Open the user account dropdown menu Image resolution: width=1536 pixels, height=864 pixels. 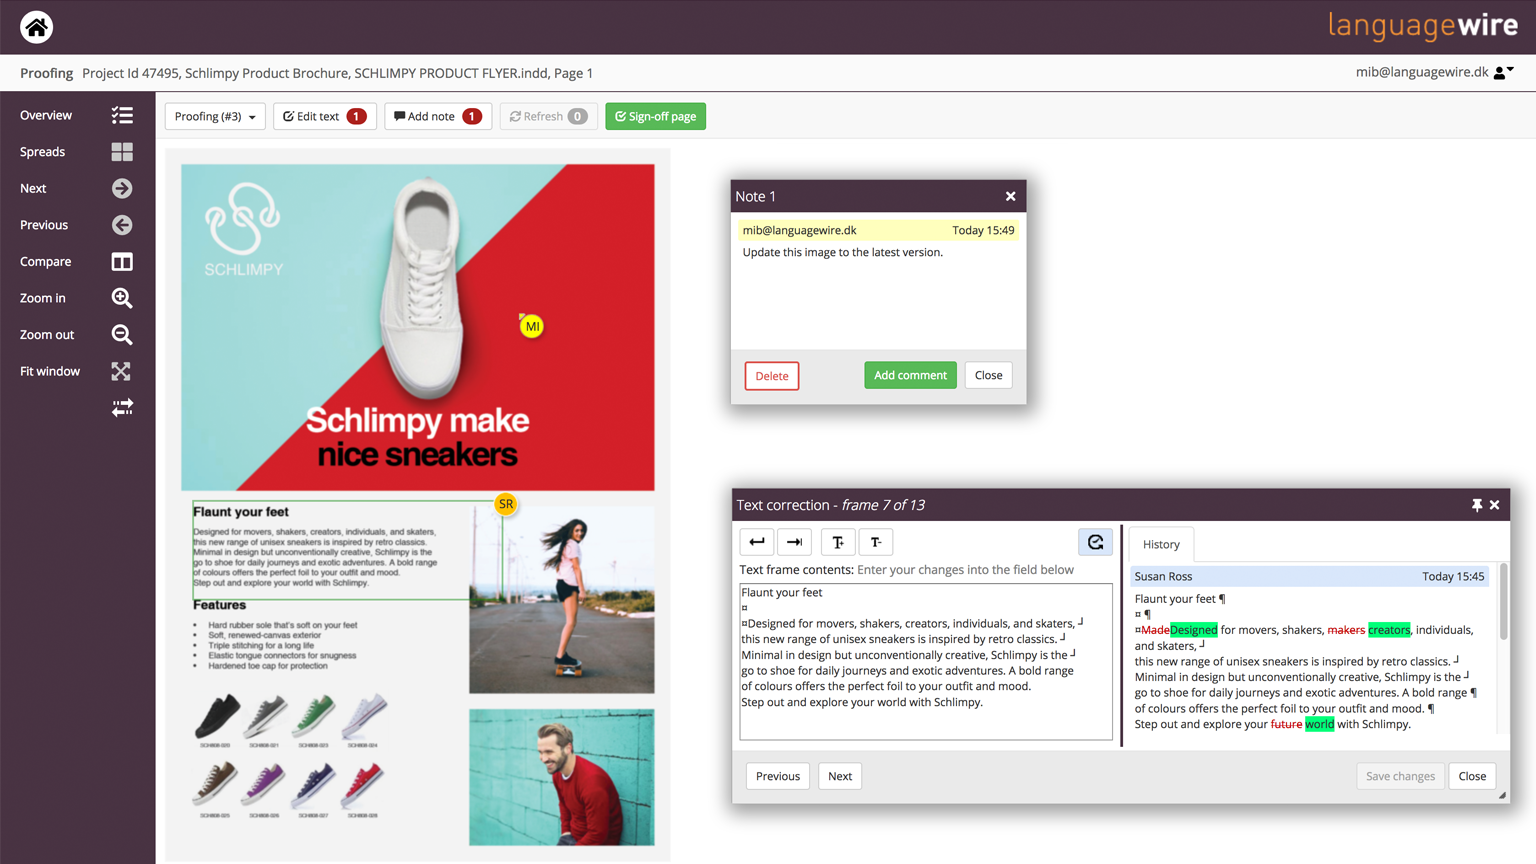coord(1503,72)
